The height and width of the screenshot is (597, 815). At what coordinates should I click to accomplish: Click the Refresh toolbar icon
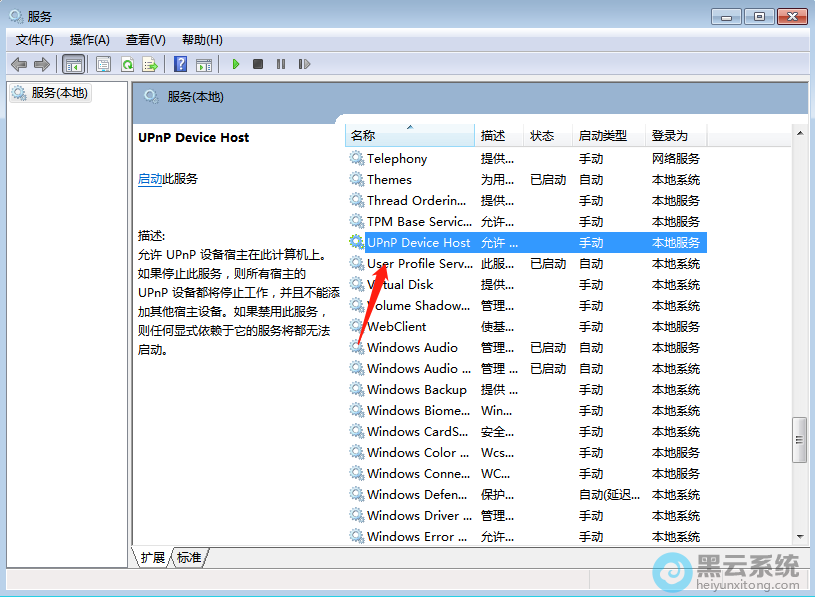pyautogui.click(x=127, y=64)
